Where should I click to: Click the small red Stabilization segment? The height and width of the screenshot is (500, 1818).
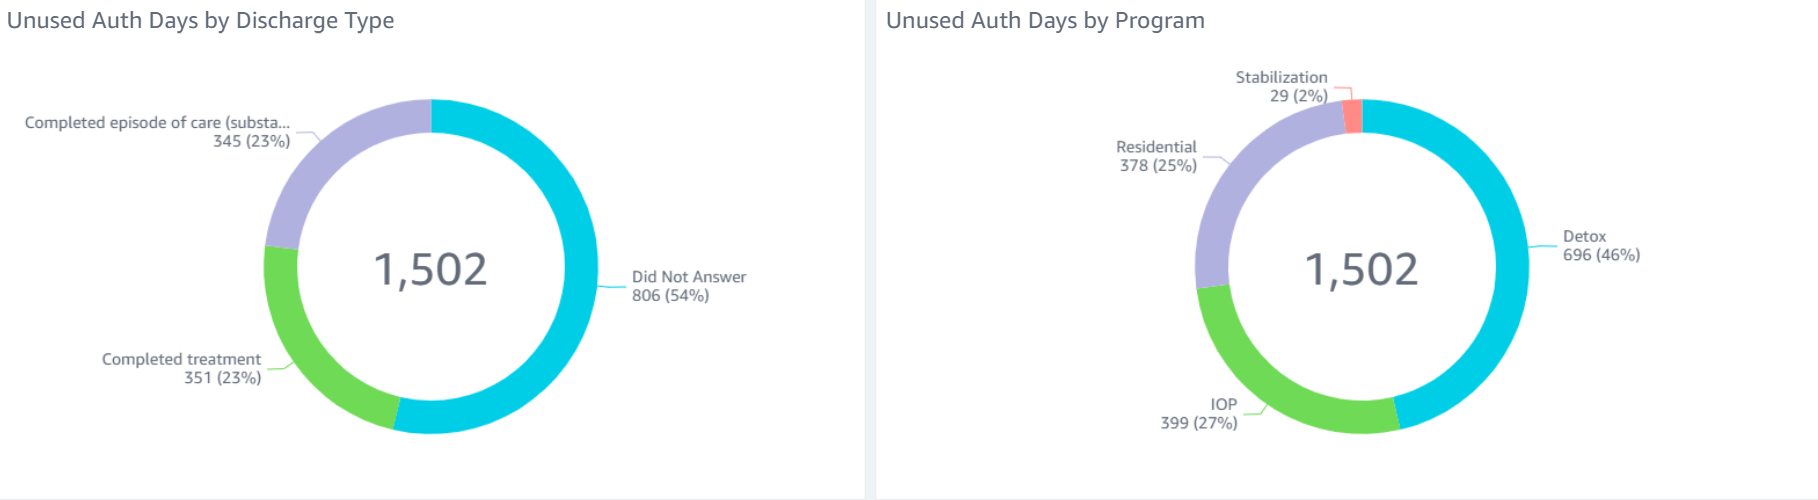(x=1352, y=116)
